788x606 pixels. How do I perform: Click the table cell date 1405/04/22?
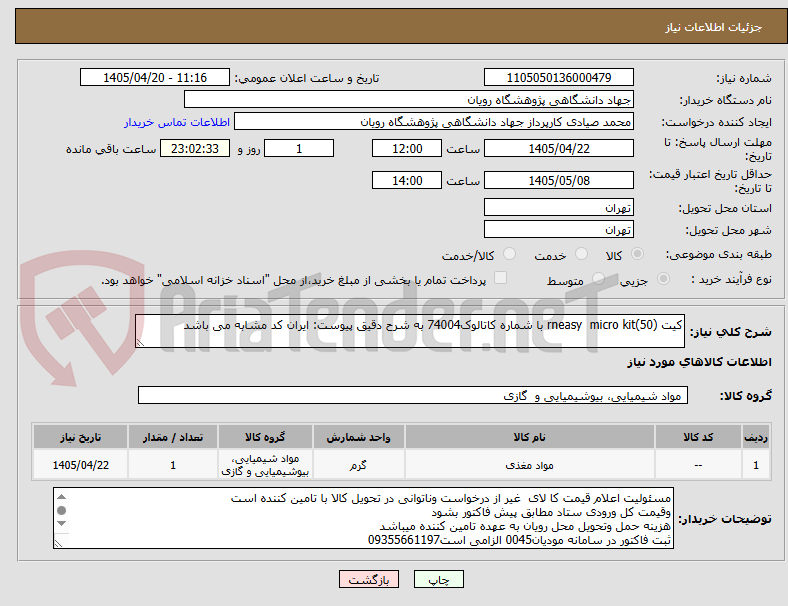(80, 465)
